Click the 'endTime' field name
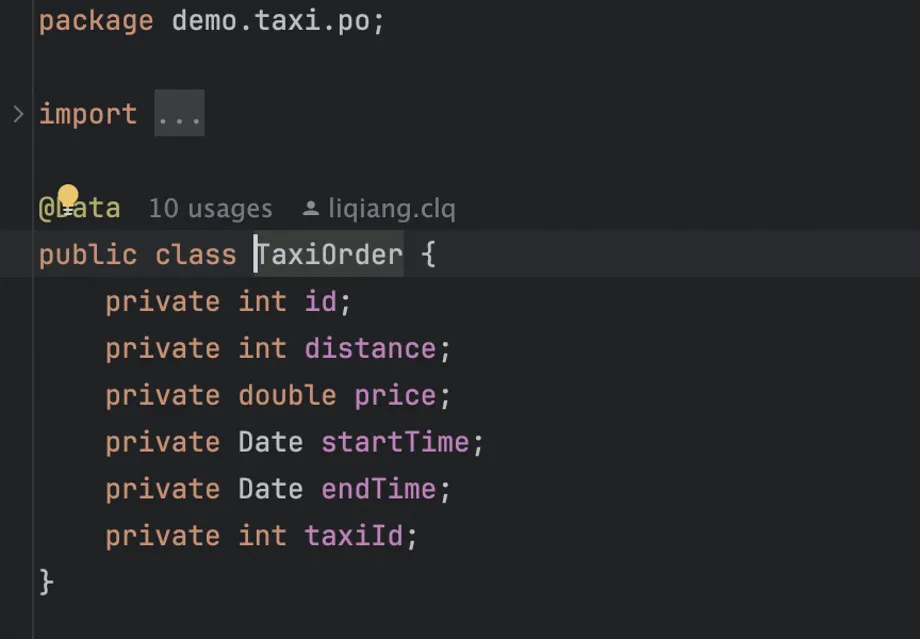The width and height of the screenshot is (920, 640). (379, 489)
